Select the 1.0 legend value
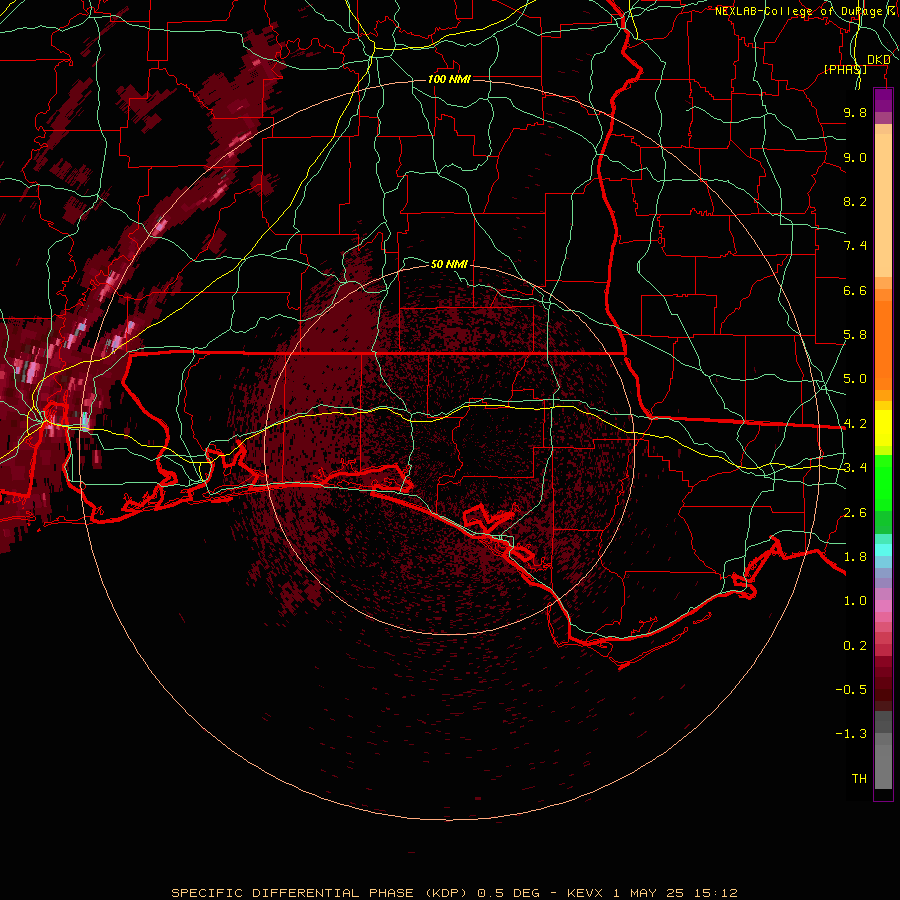This screenshot has width=900, height=900. pyautogui.click(x=855, y=601)
